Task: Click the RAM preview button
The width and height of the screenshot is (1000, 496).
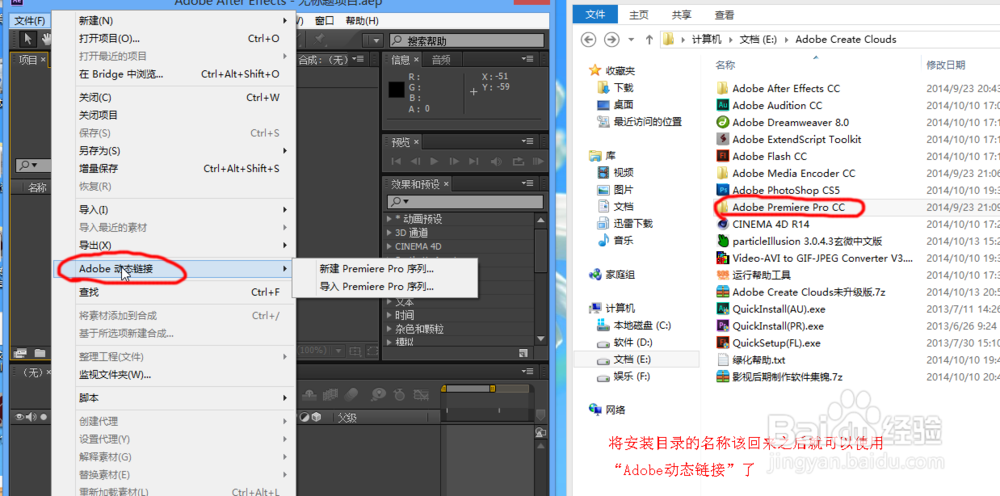Action: [x=537, y=161]
